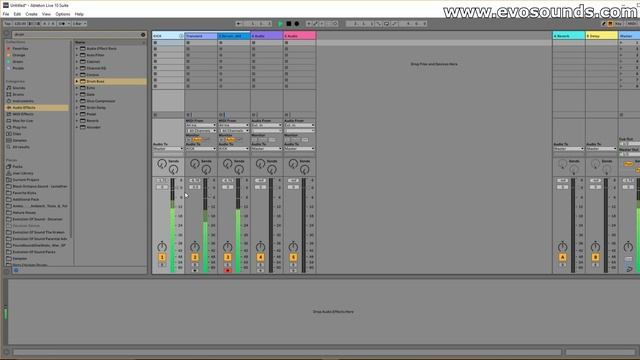Open the Samples category
This screenshot has width=640, height=360.
pos(20,140)
